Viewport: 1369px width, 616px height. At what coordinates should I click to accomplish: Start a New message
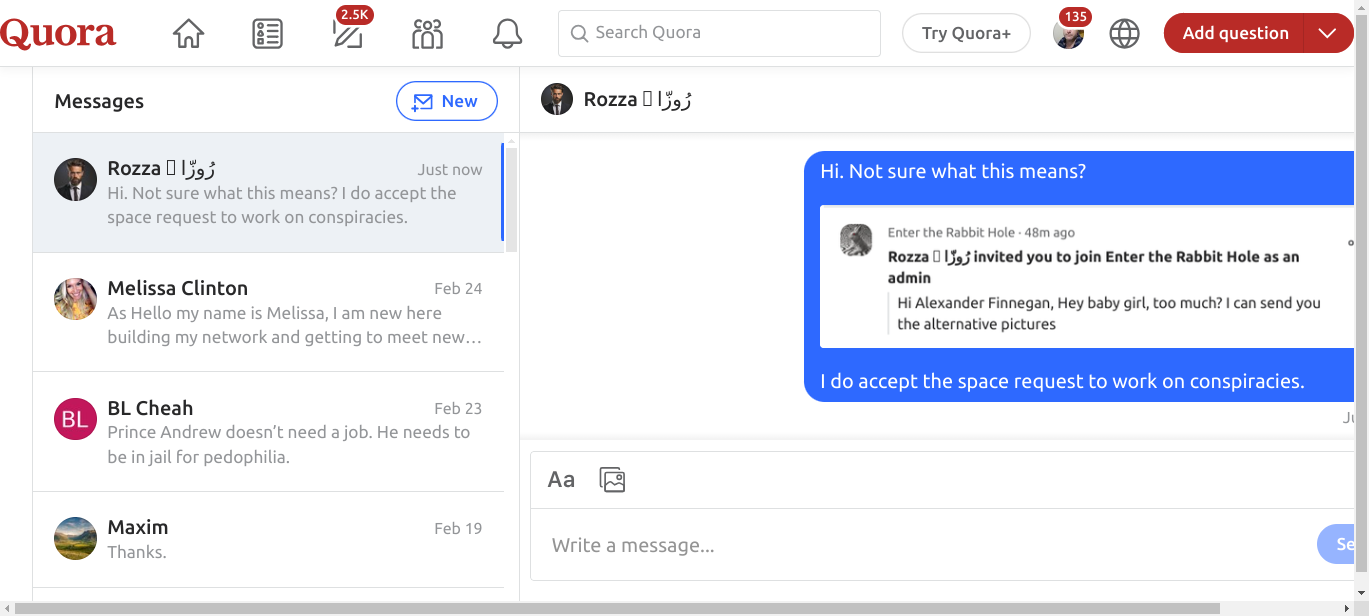447,101
